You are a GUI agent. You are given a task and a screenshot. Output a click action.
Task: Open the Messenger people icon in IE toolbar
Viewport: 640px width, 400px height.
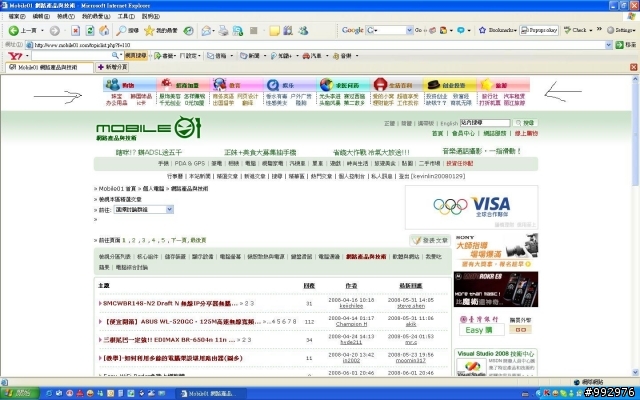pos(303,31)
